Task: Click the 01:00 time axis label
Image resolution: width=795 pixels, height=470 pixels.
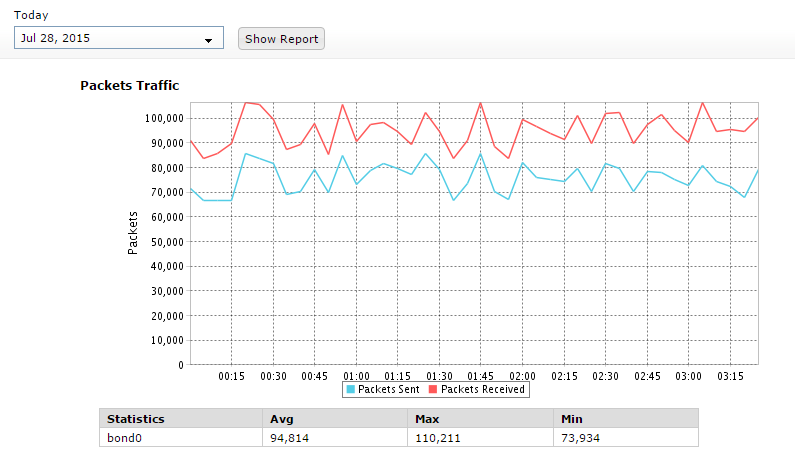Action: coord(356,376)
